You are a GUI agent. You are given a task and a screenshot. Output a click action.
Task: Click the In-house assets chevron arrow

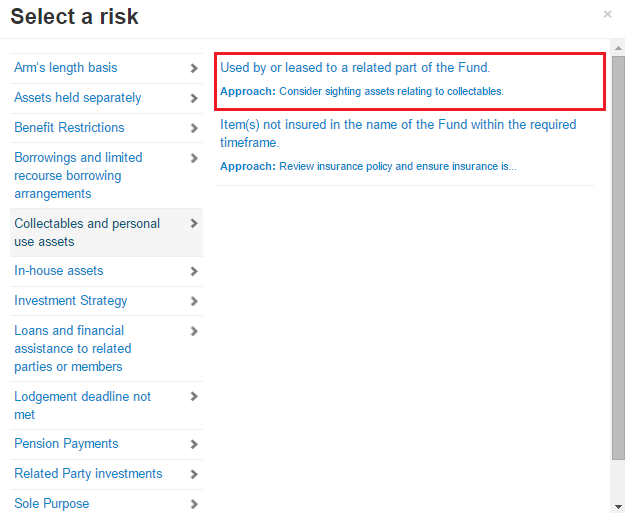click(x=194, y=272)
